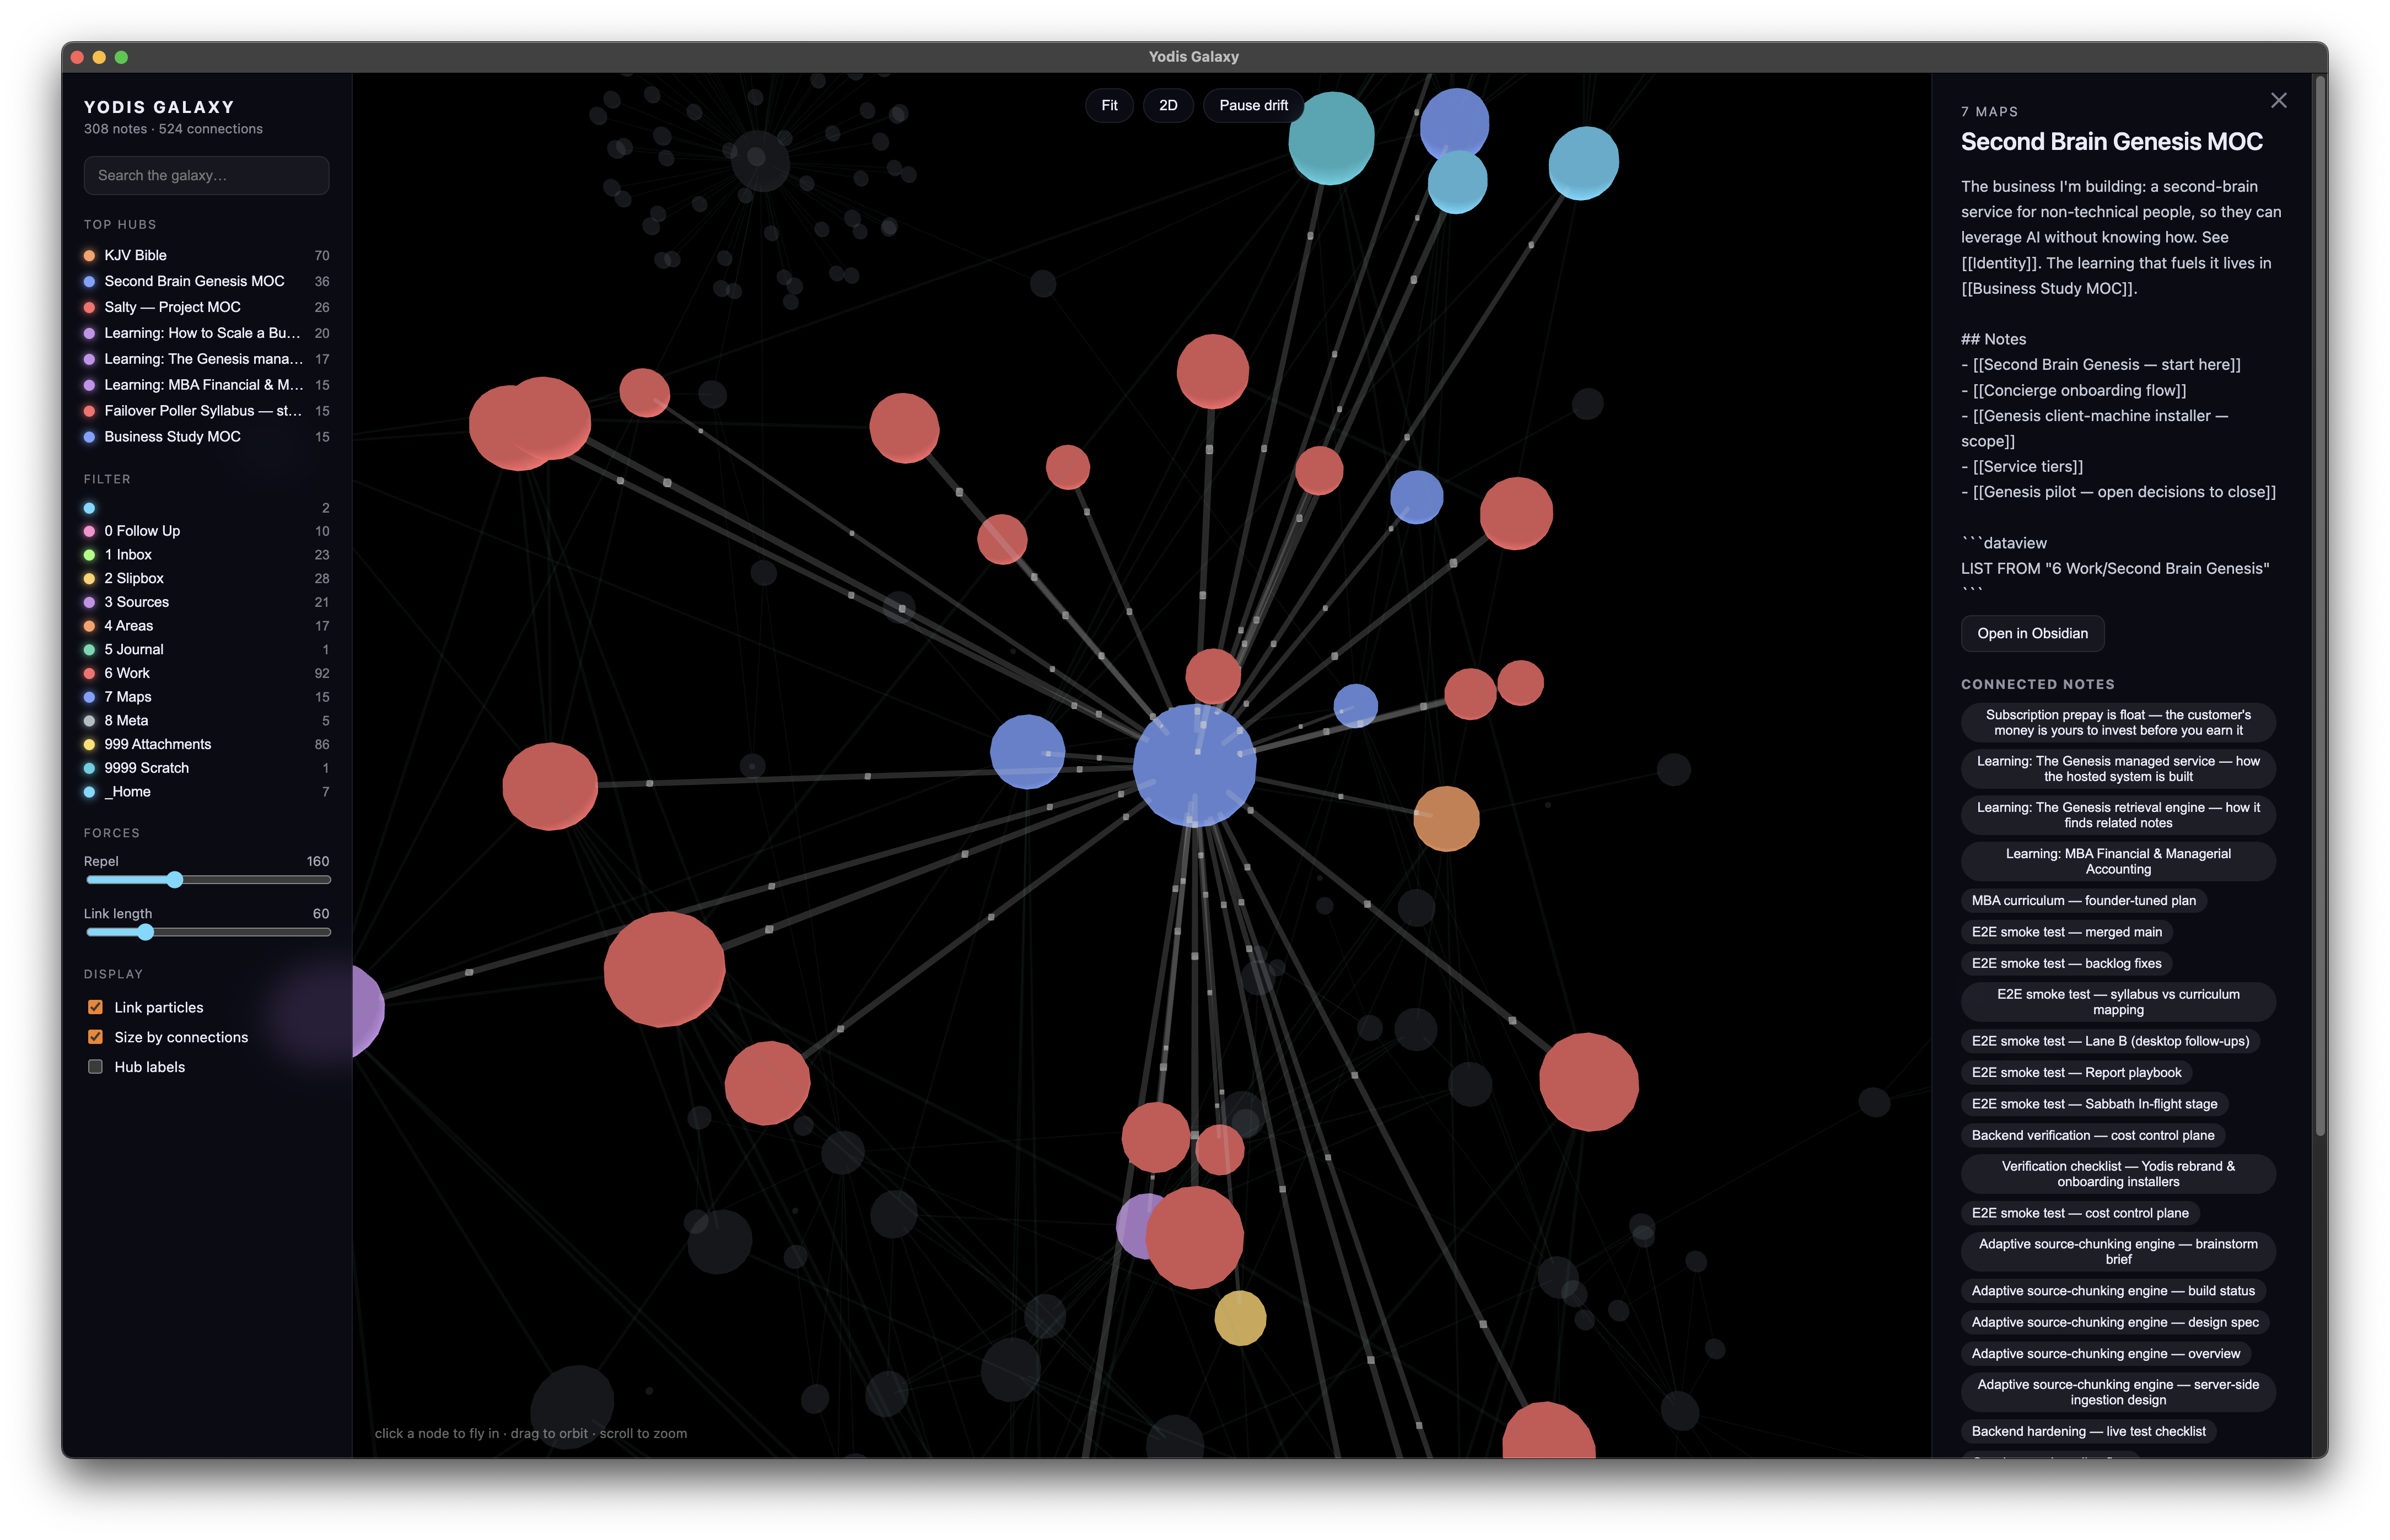Click the yellow node at graph bottom

coord(1240,1318)
